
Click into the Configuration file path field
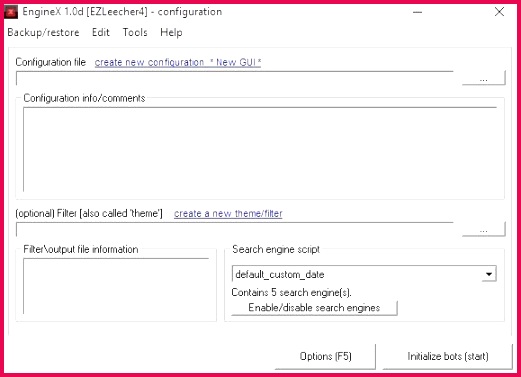pos(235,78)
